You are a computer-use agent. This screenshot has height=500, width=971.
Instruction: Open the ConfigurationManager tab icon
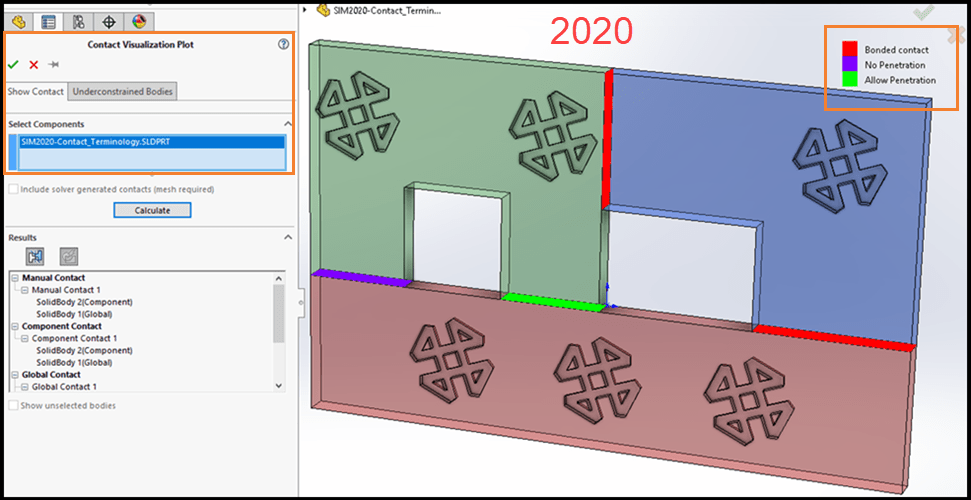click(78, 22)
